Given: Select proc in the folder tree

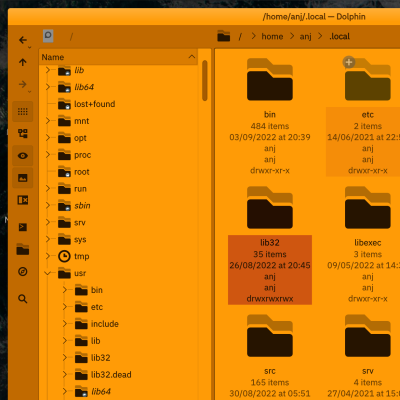Looking at the screenshot, I should 83,155.
